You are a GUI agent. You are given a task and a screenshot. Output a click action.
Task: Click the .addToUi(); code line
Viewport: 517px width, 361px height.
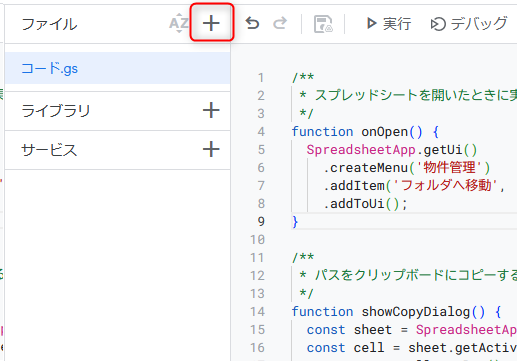[365, 204]
